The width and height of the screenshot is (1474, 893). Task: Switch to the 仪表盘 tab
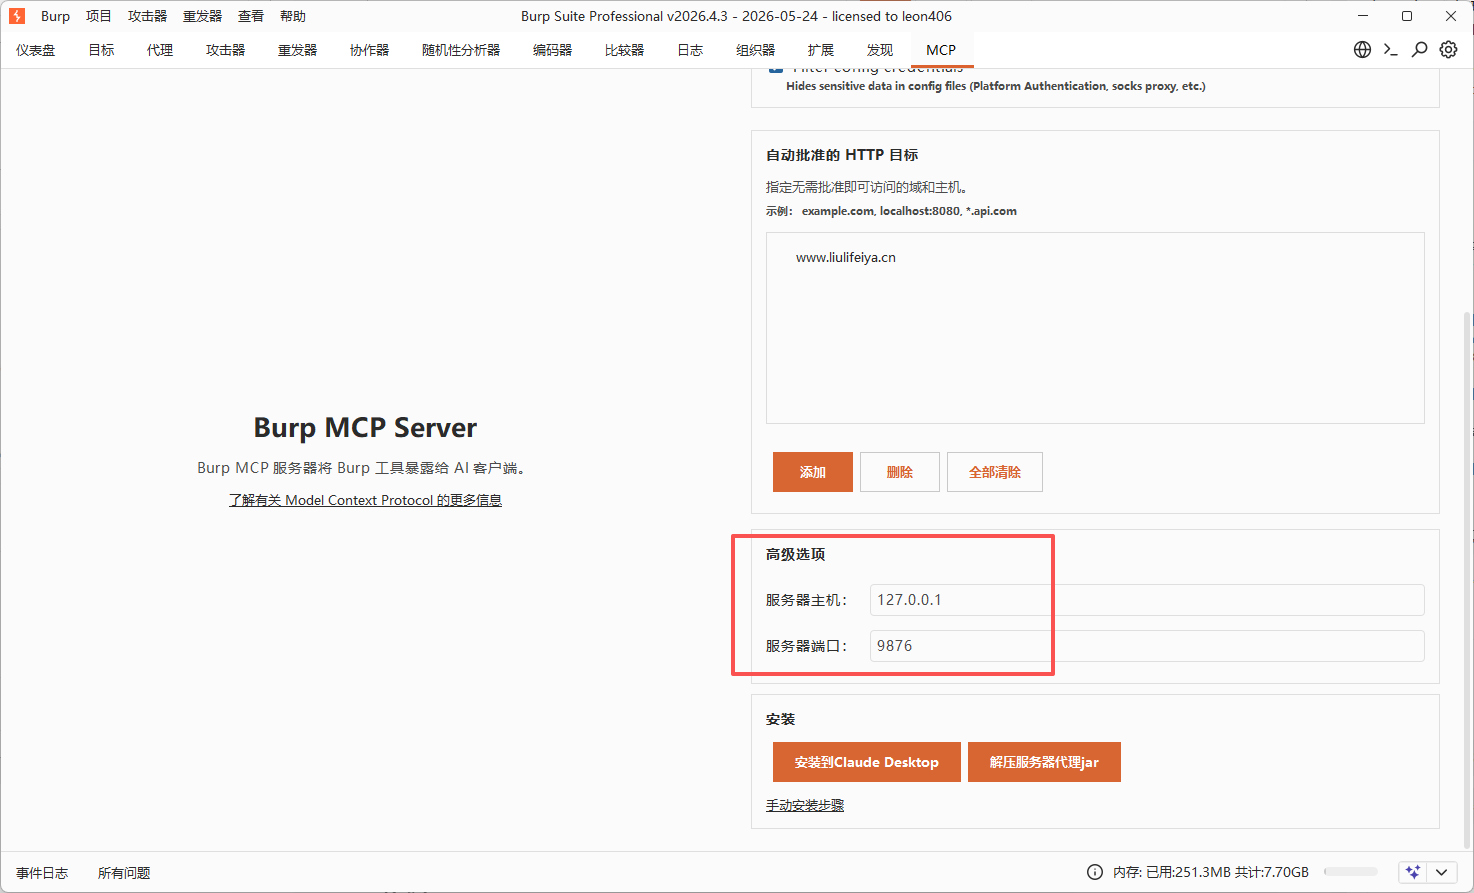point(36,50)
